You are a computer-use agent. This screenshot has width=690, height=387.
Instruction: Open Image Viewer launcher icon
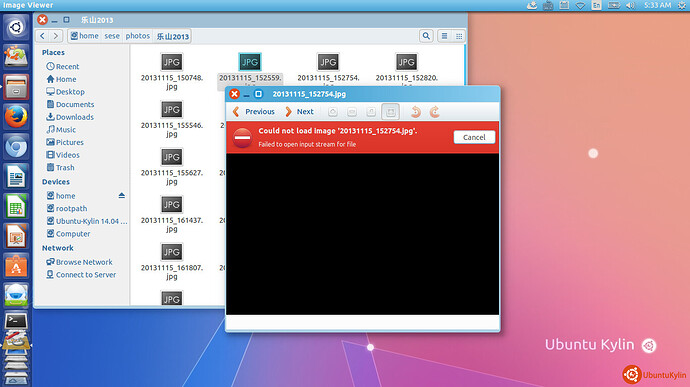click(x=16, y=342)
